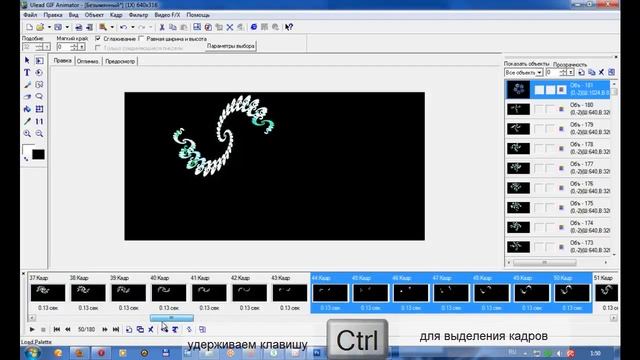Click the New file icon in toolbar
The width and height of the screenshot is (640, 360).
[29, 27]
